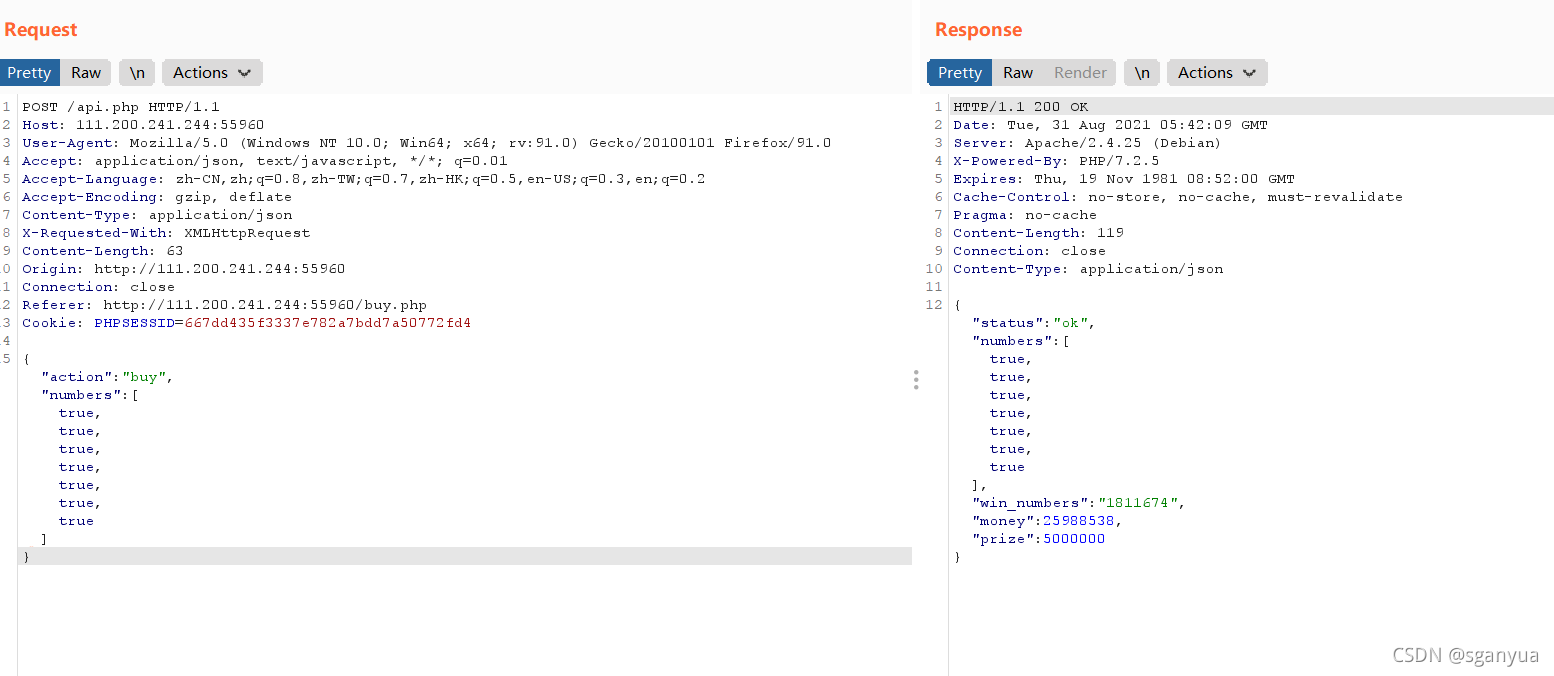Expand the Response Actions dropdown menu
The image size is (1554, 676).
(1216, 72)
